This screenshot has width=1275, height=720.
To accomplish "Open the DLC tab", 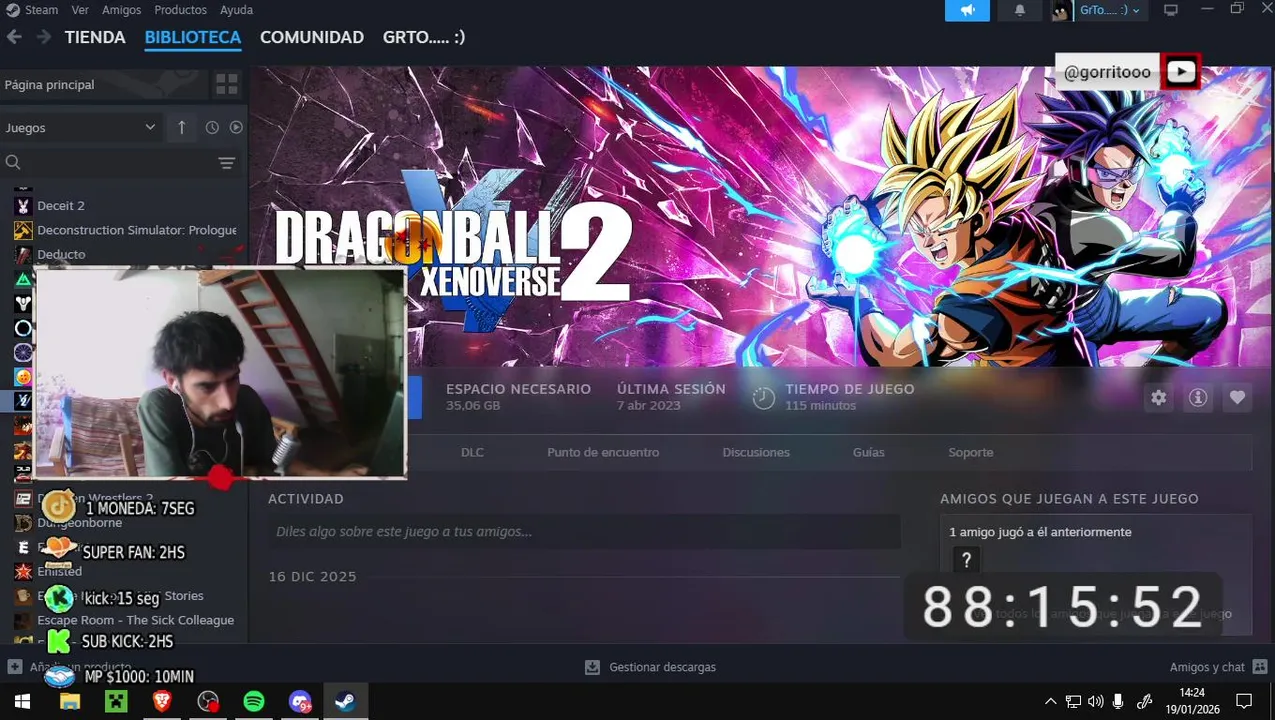I will 472,452.
